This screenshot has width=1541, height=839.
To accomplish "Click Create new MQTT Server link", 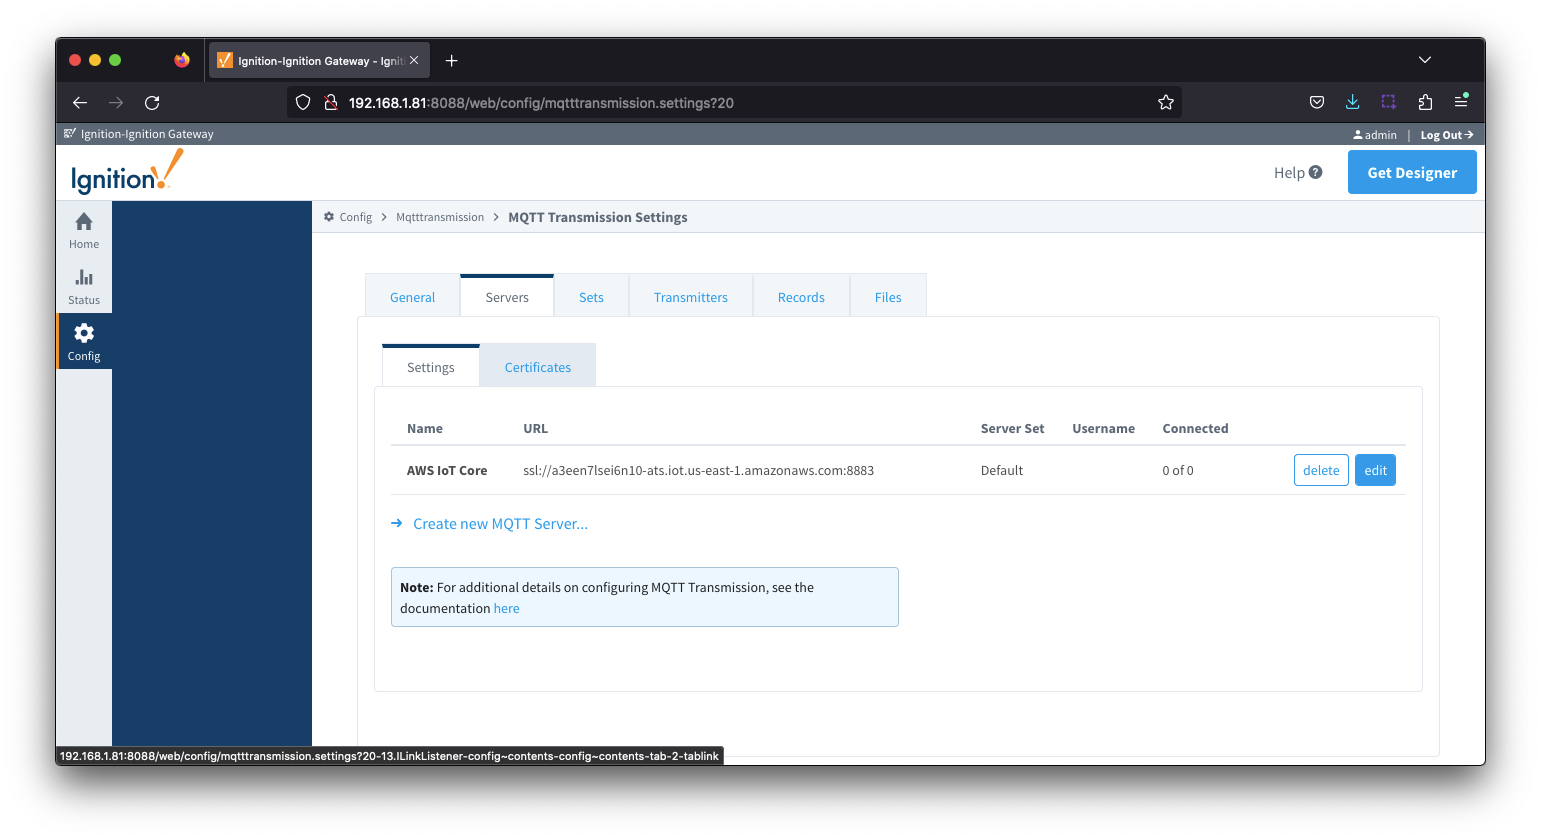I will [x=500, y=524].
